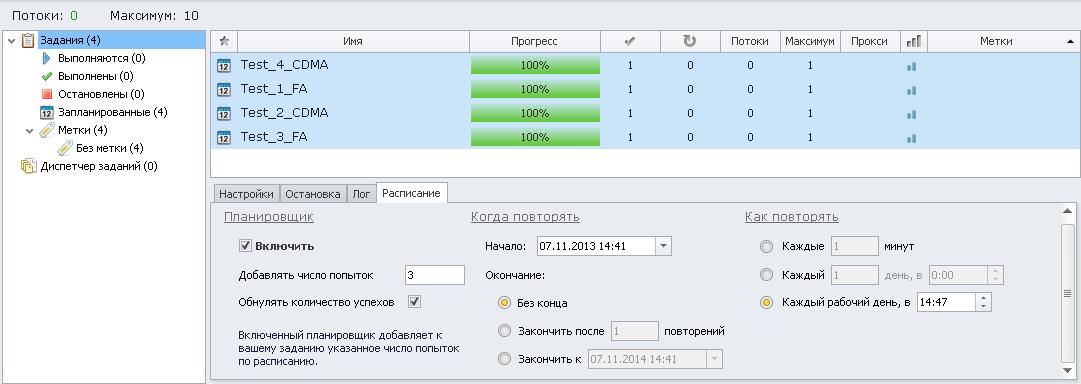Open the Начало date dropdown arrow

(663, 245)
